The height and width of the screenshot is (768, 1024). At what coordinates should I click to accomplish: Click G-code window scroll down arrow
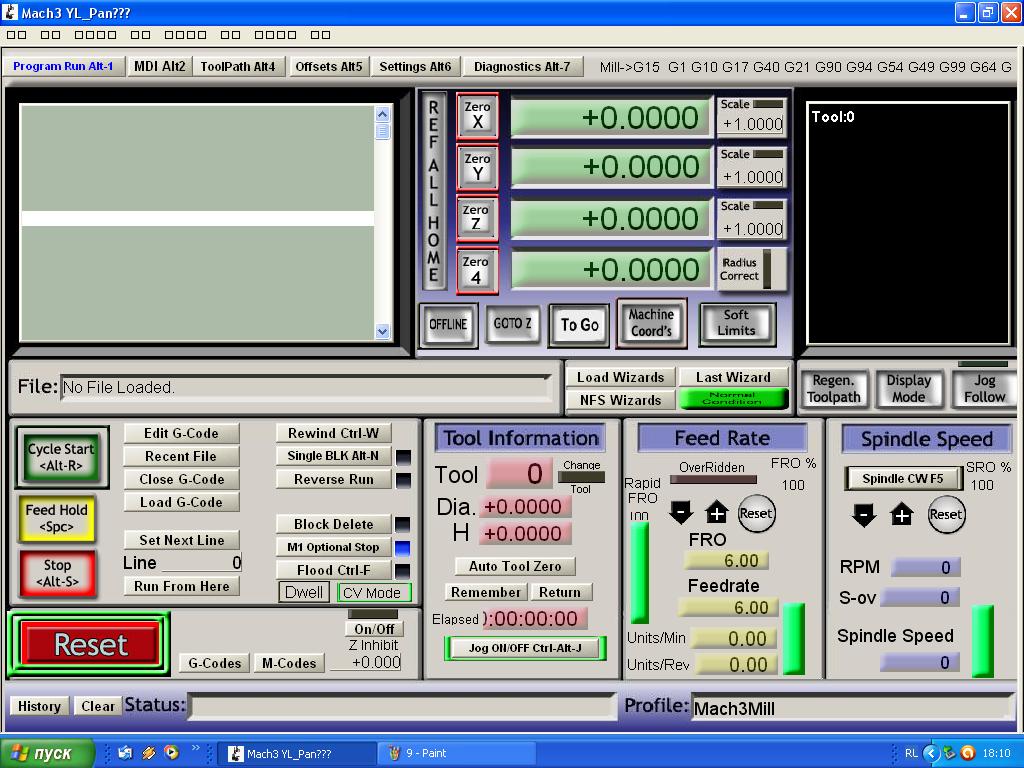tap(383, 331)
